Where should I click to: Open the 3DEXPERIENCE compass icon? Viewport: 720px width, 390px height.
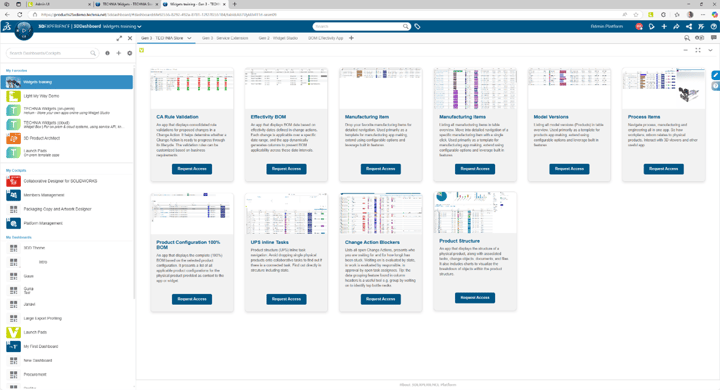(x=23, y=30)
